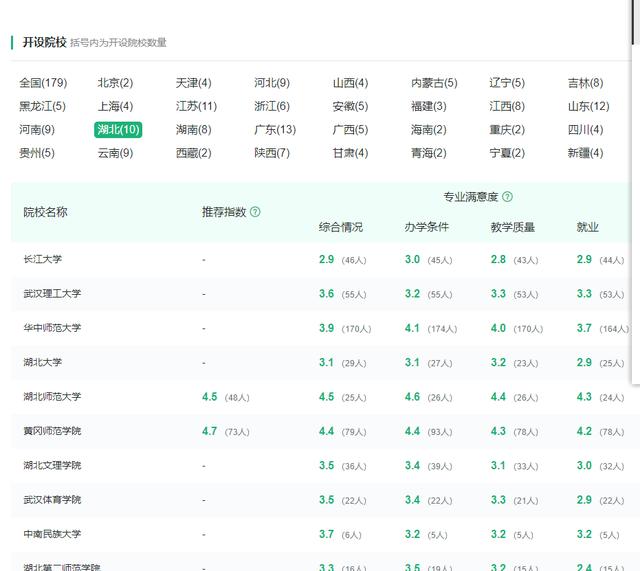The image size is (640, 571).
Task: Select 河北(9) region filter
Action: 272,83
